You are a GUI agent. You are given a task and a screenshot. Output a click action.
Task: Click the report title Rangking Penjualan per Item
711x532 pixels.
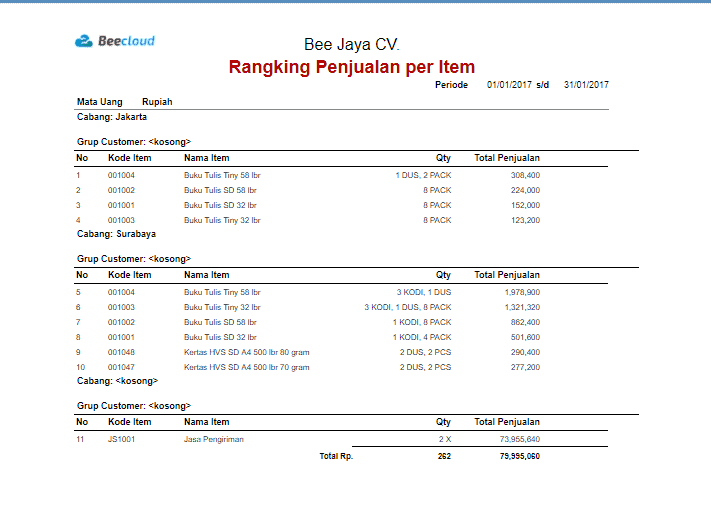(351, 67)
